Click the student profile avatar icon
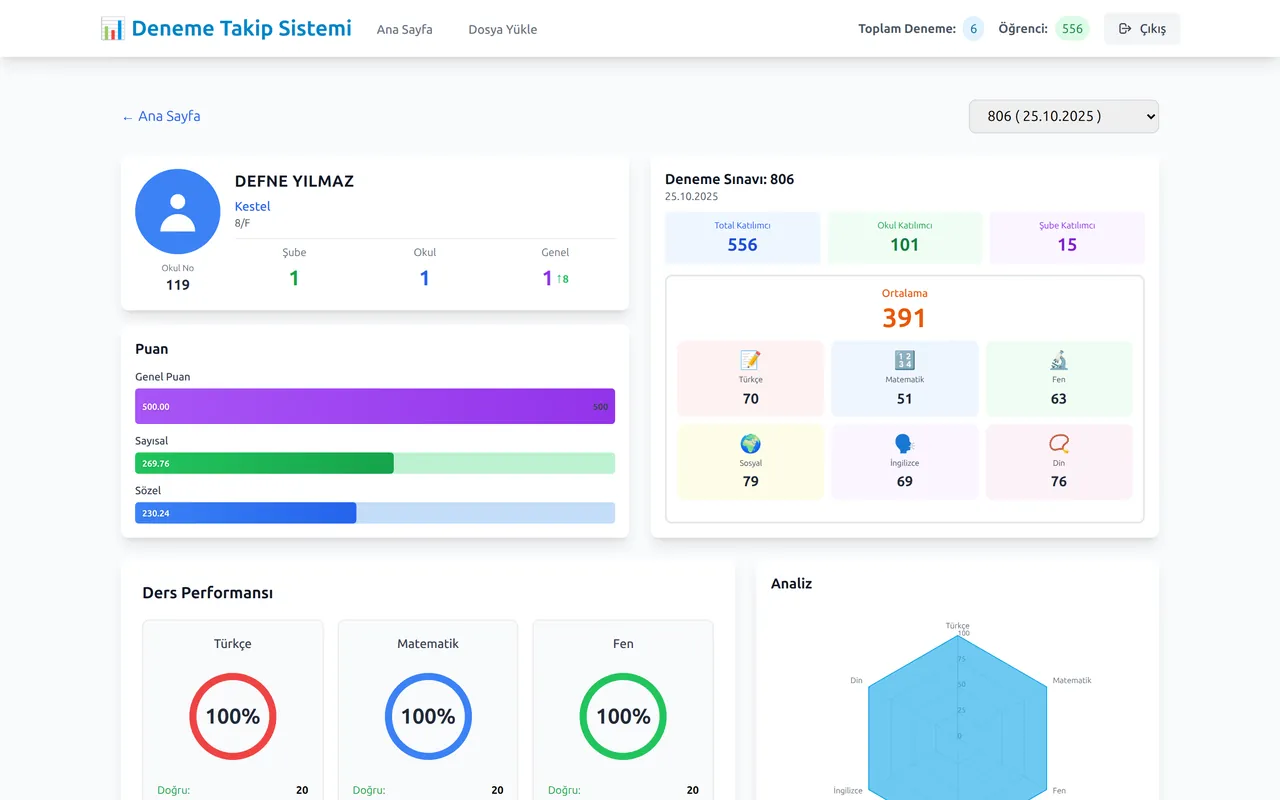Image resolution: width=1280 pixels, height=800 pixels. coord(178,211)
